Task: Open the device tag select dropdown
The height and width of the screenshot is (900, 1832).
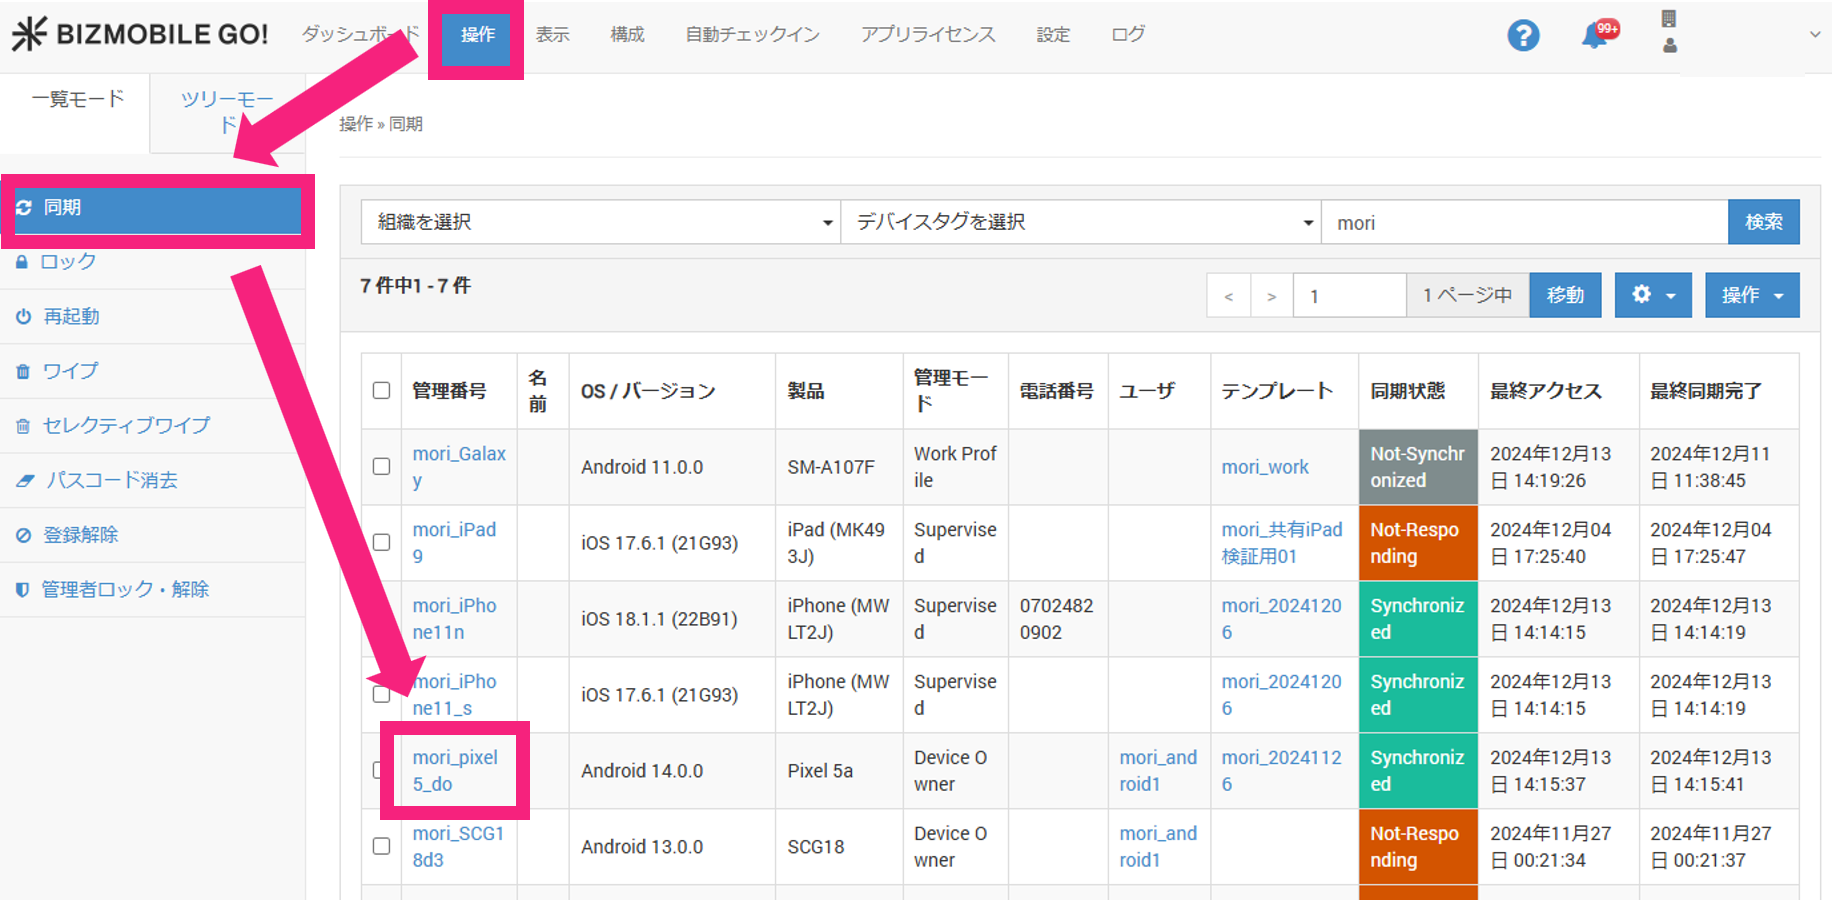Action: click(1080, 222)
